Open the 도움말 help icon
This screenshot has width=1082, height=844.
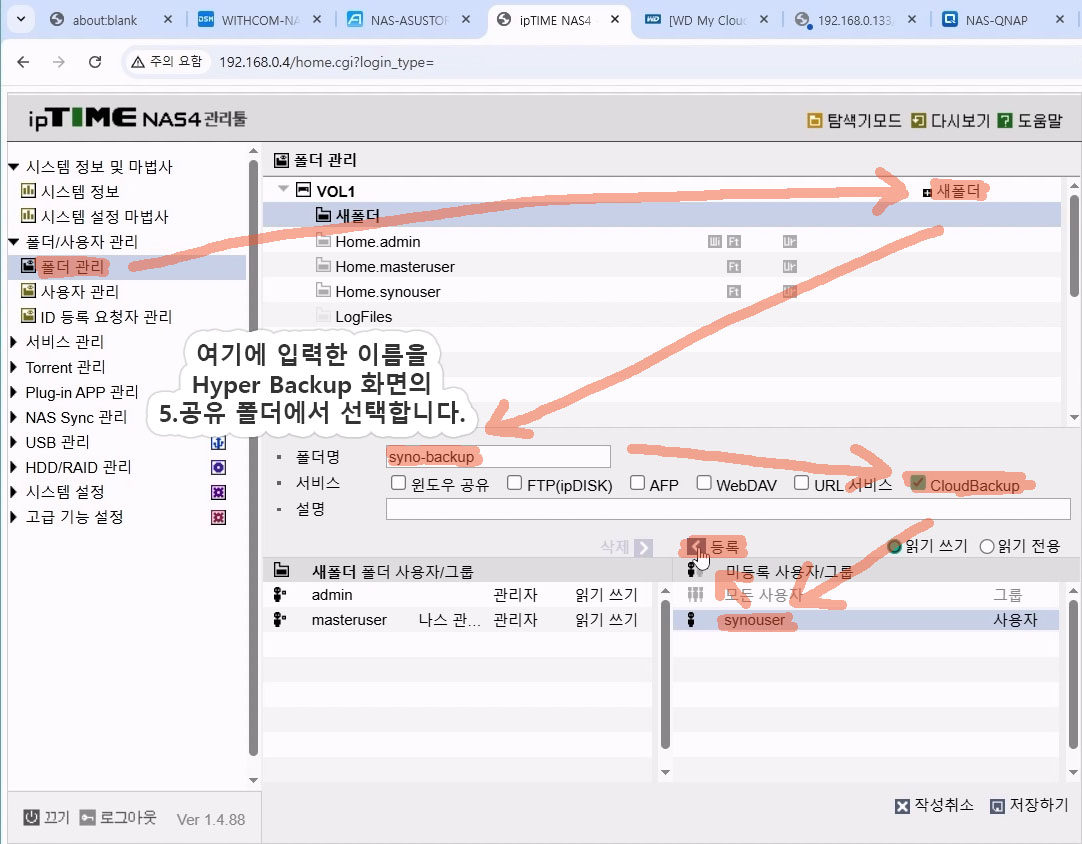click(1005, 121)
